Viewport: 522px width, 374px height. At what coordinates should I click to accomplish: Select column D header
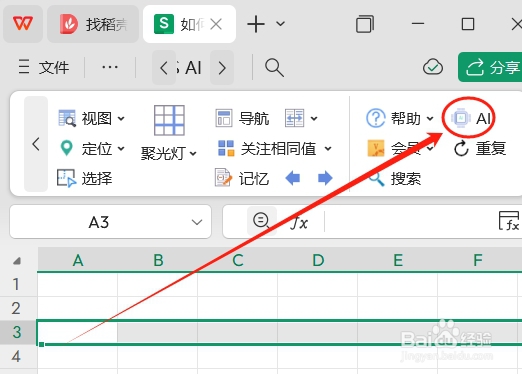318,260
